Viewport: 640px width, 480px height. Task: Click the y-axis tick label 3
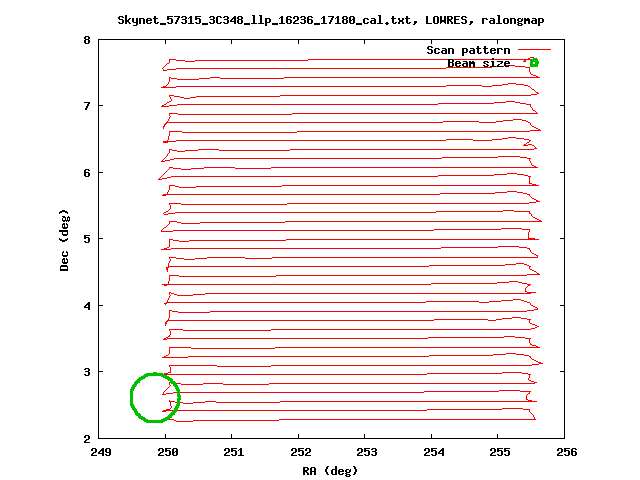87,372
